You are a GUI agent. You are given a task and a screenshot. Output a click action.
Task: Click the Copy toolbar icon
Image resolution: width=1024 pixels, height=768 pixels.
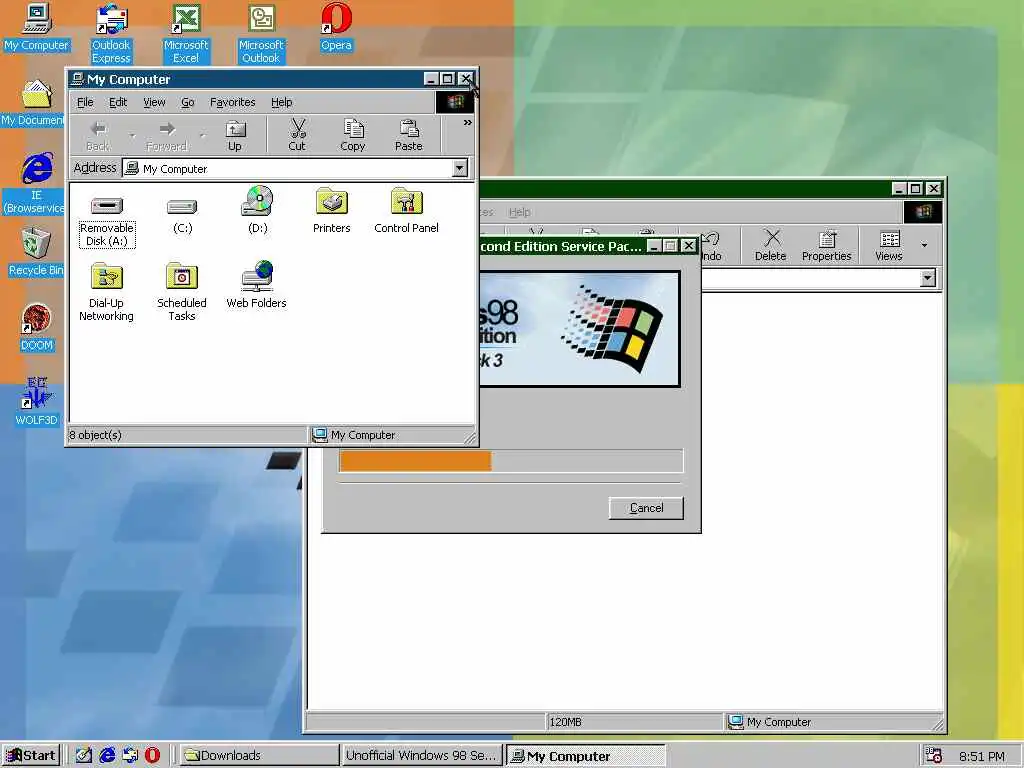353,136
